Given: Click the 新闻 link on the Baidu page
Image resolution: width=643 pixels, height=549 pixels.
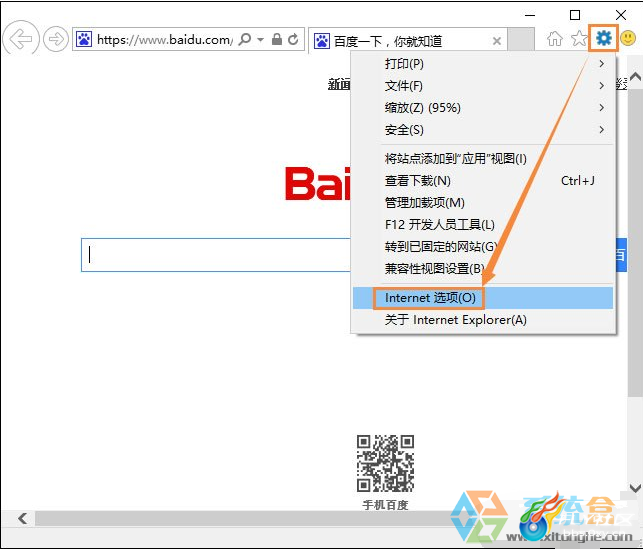Looking at the screenshot, I should pos(339,84).
